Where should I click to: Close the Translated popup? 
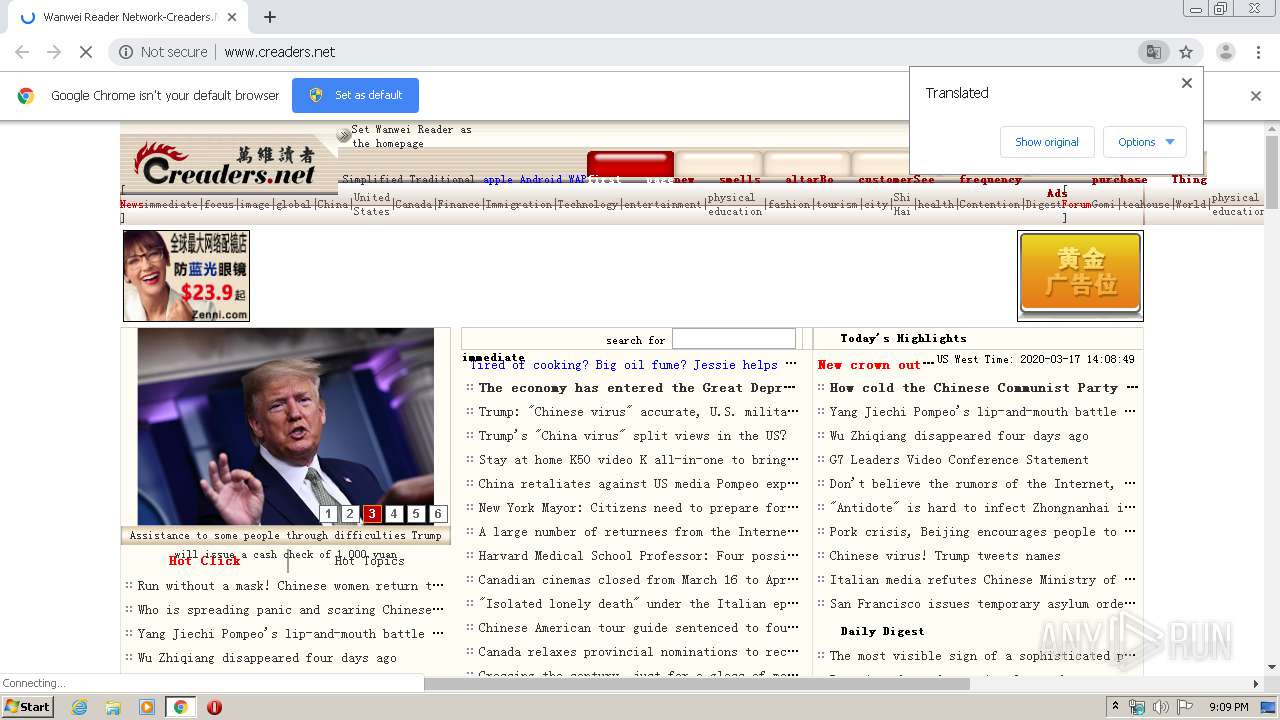click(1187, 83)
